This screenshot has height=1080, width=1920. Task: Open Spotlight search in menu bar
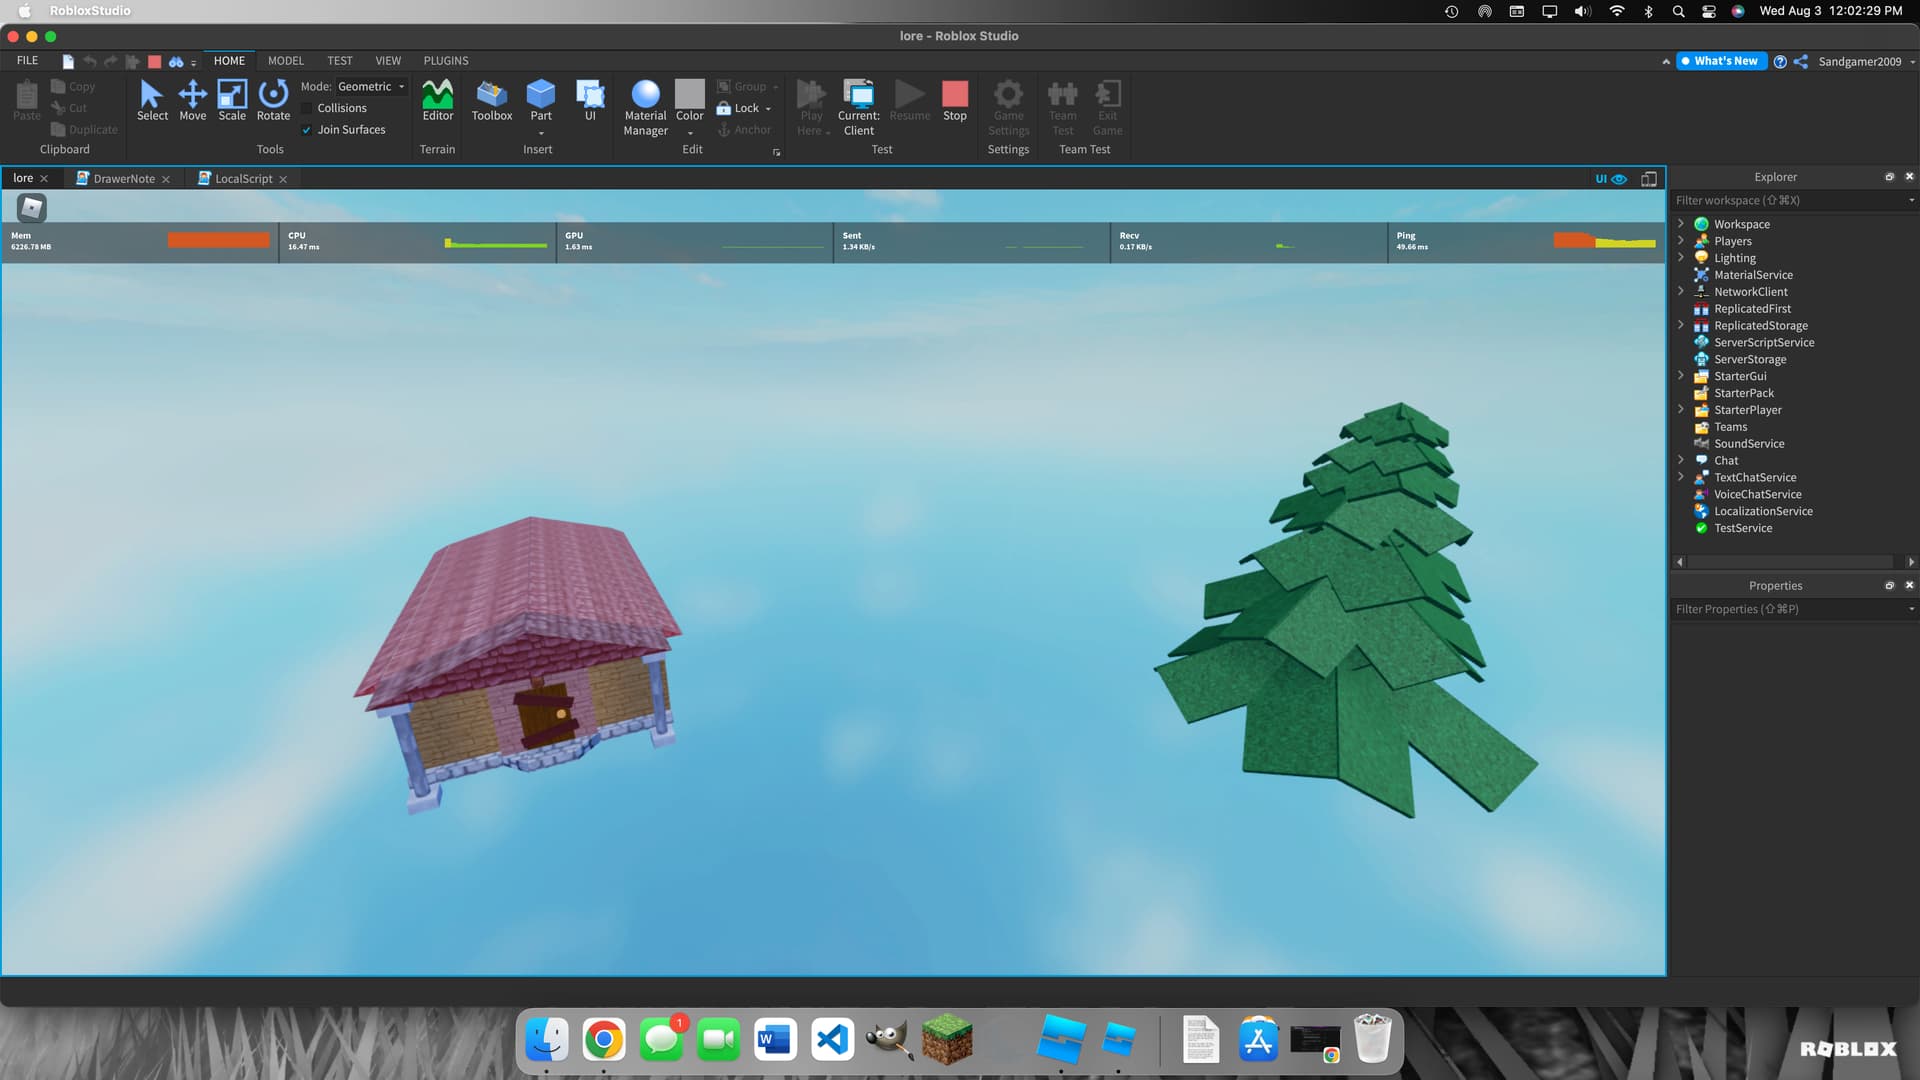[x=1679, y=11]
